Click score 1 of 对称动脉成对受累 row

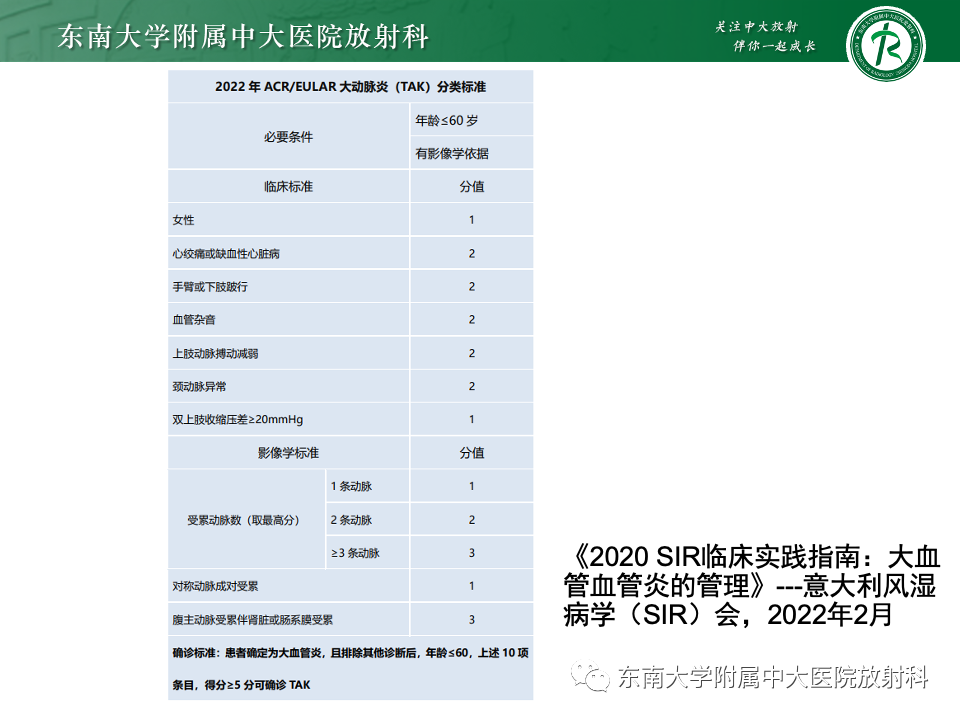pyautogui.click(x=471, y=586)
